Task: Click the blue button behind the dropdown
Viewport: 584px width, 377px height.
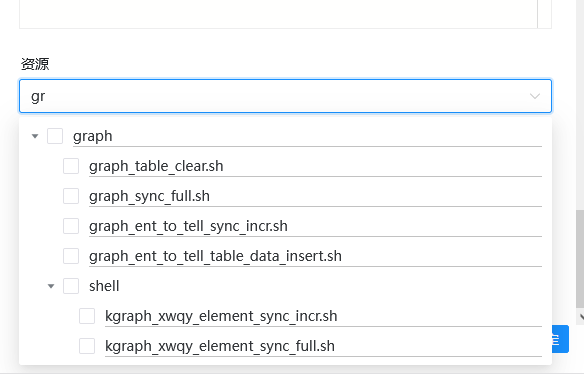Action: pos(560,339)
